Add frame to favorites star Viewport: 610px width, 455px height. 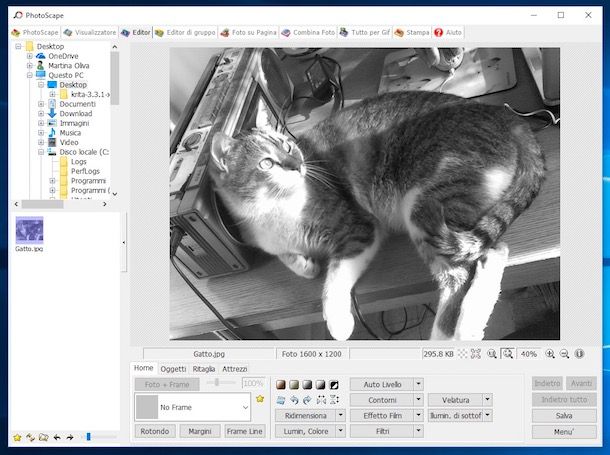click(x=260, y=399)
